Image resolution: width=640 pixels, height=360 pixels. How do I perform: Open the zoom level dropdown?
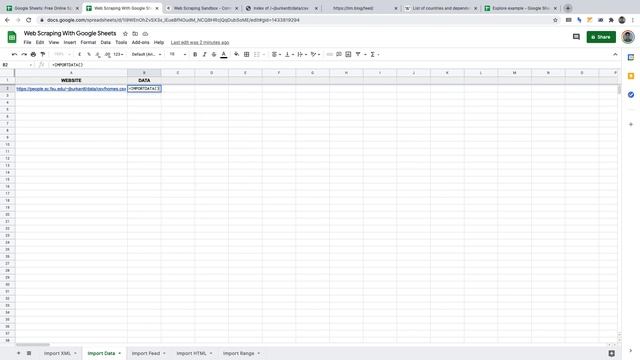click(62, 54)
